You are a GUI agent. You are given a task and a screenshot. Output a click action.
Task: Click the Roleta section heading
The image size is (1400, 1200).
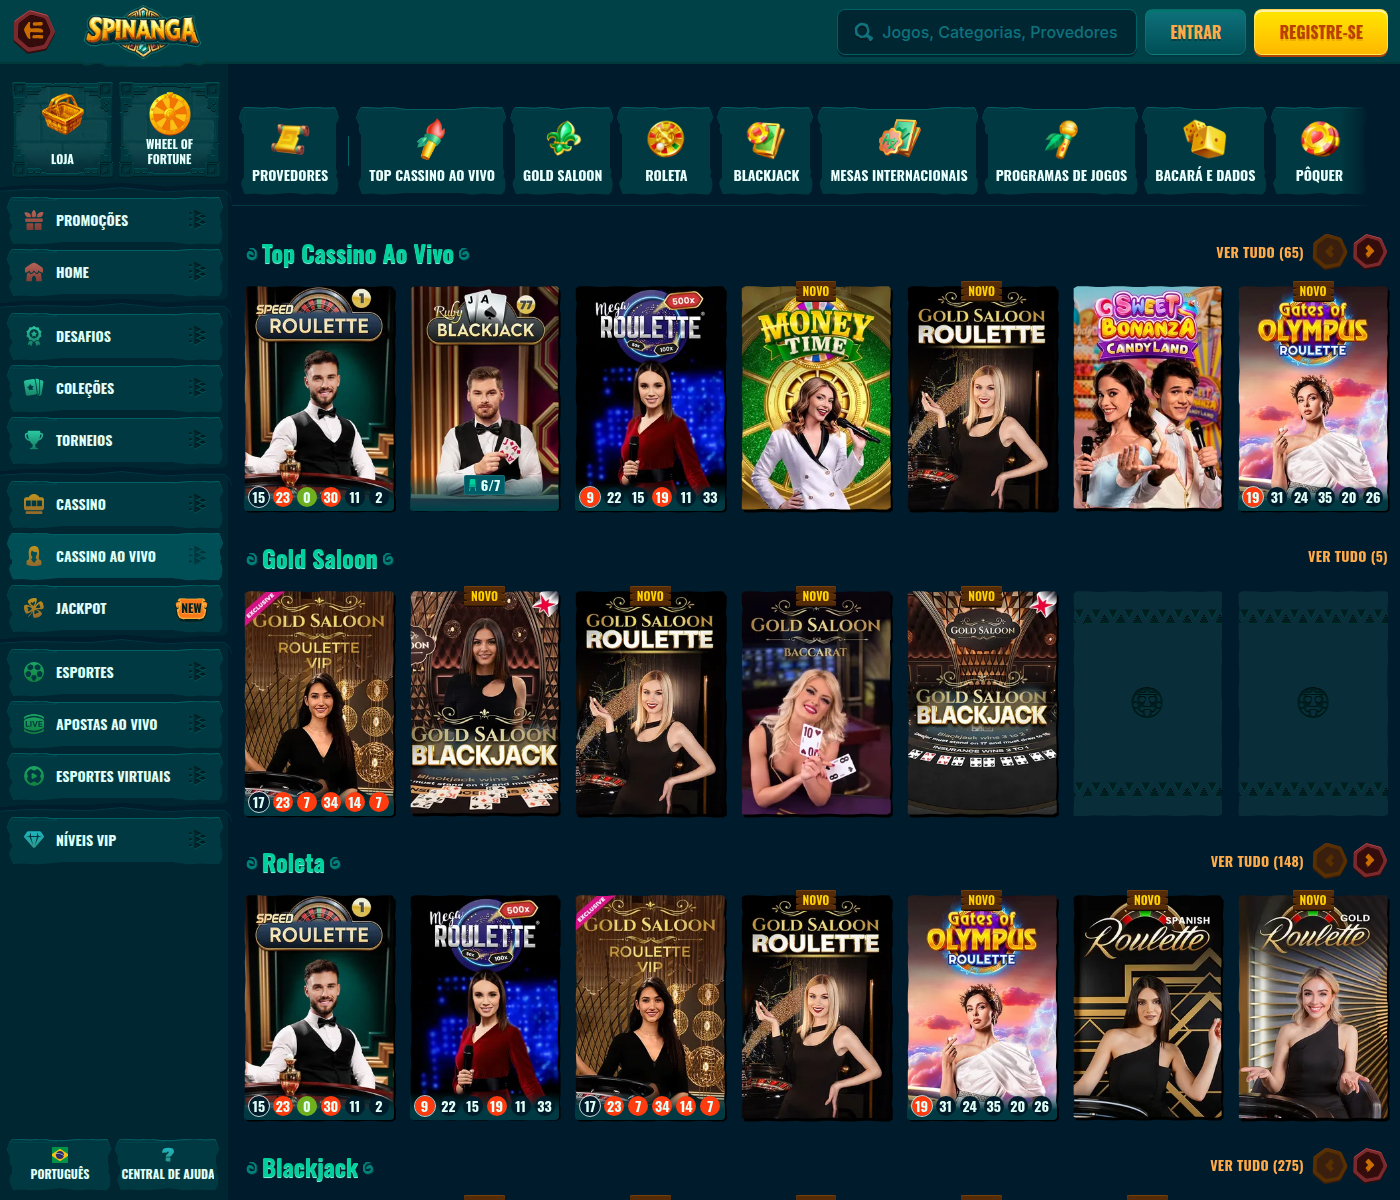coord(293,864)
